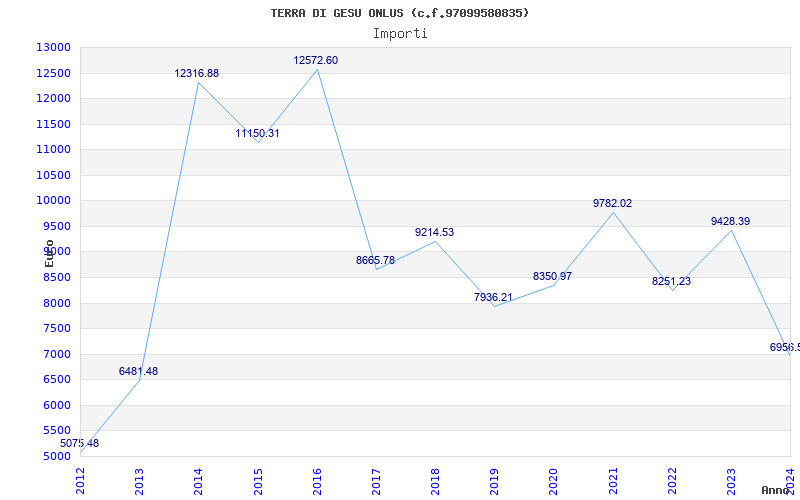This screenshot has height=500, width=800.
Task: Click the Importi subtitle
Action: (400, 34)
